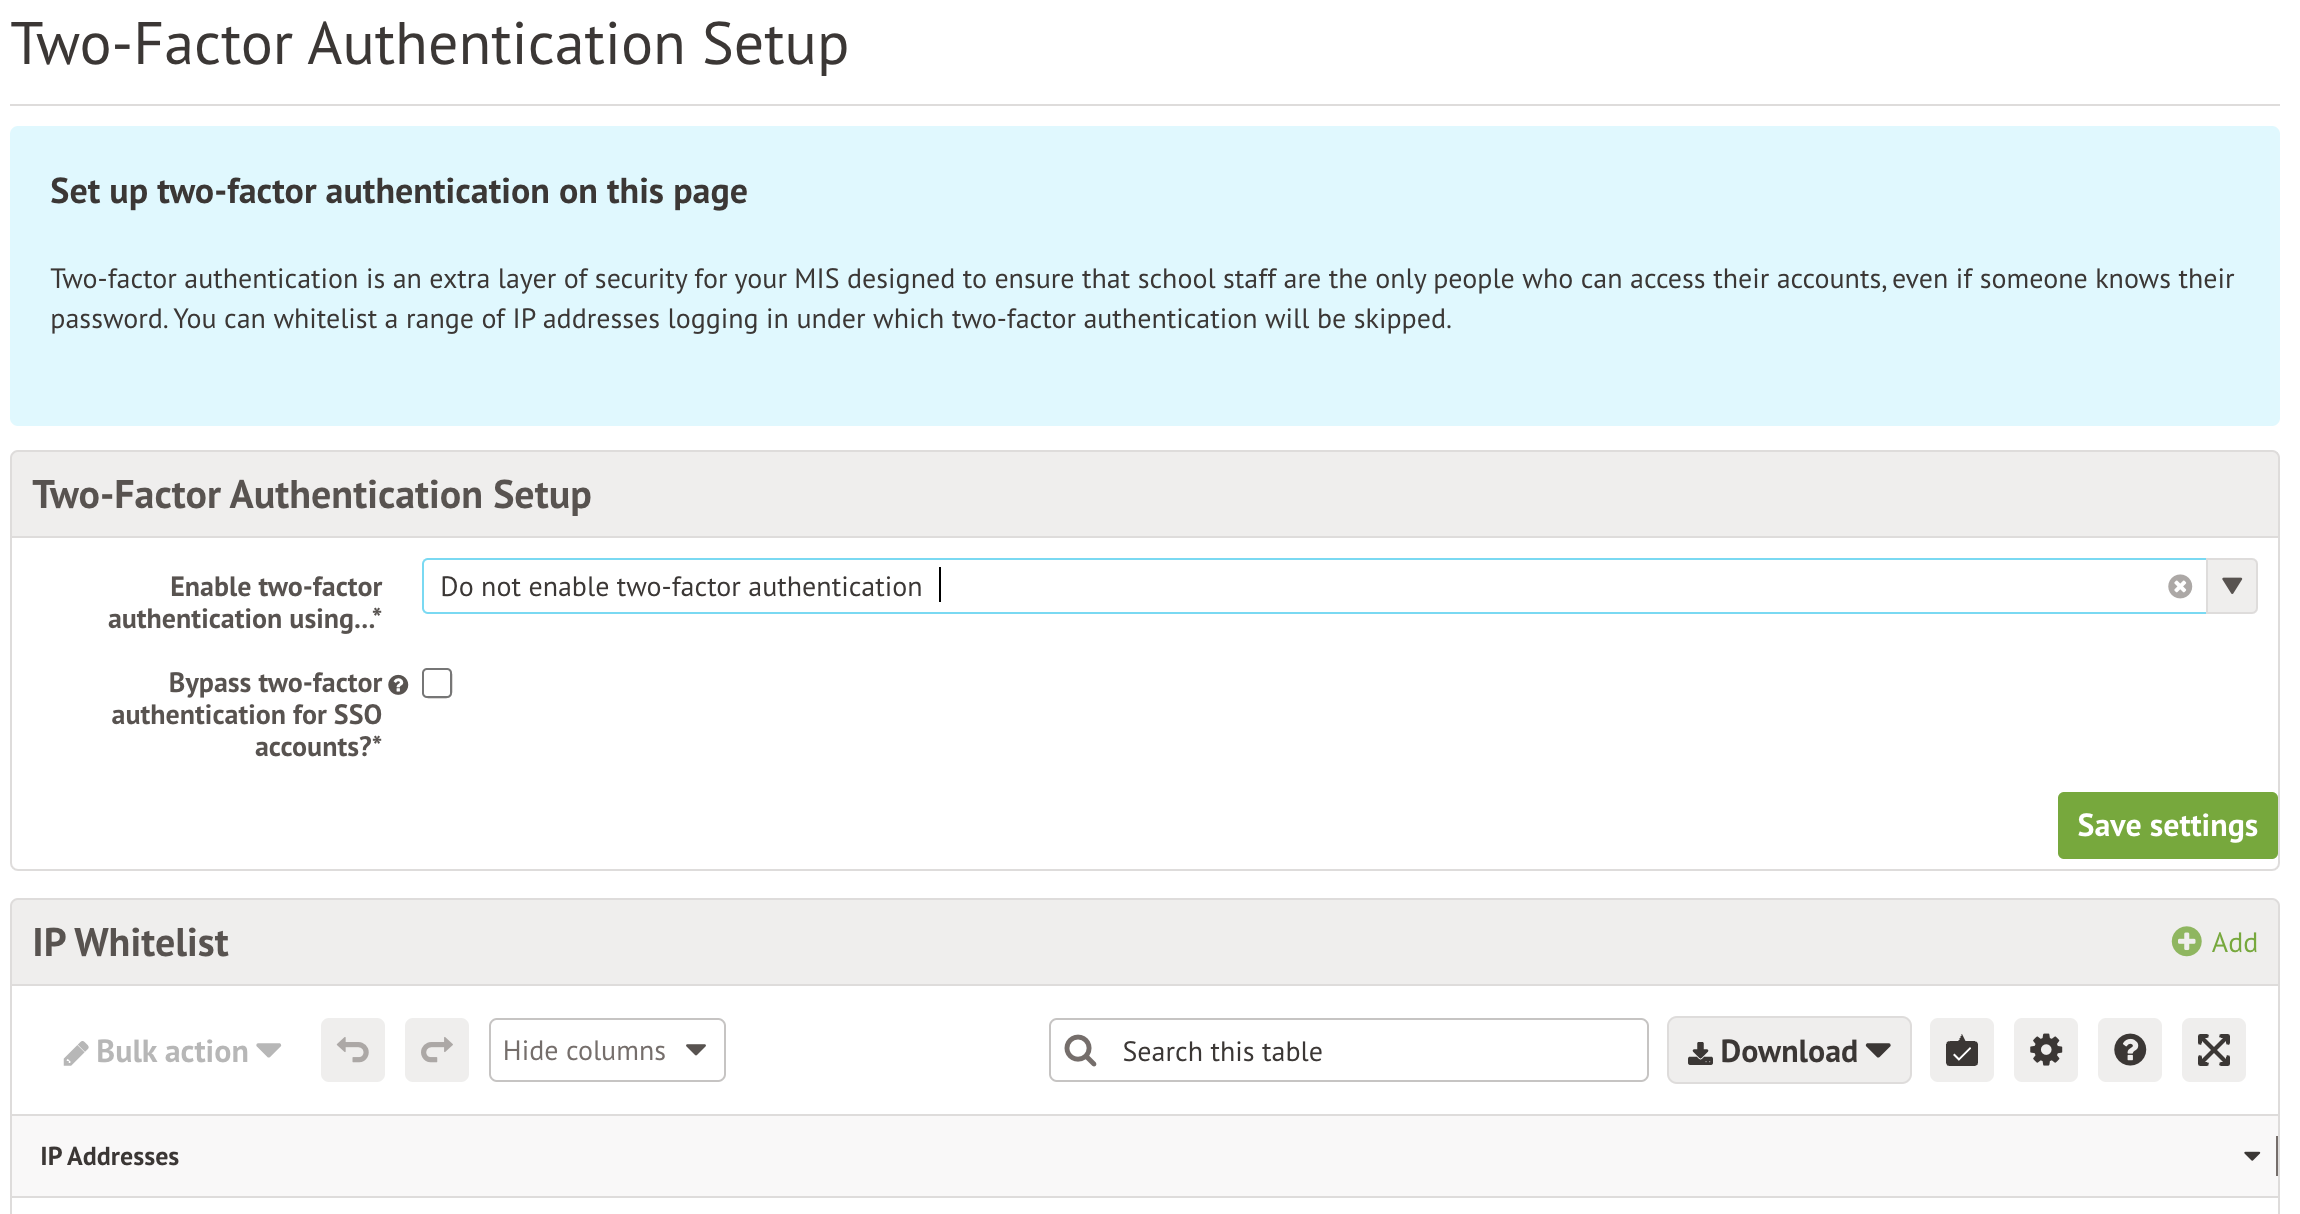Click the SSO bypass help tooltip icon
Screen dimensions: 2300x1214
coord(398,685)
